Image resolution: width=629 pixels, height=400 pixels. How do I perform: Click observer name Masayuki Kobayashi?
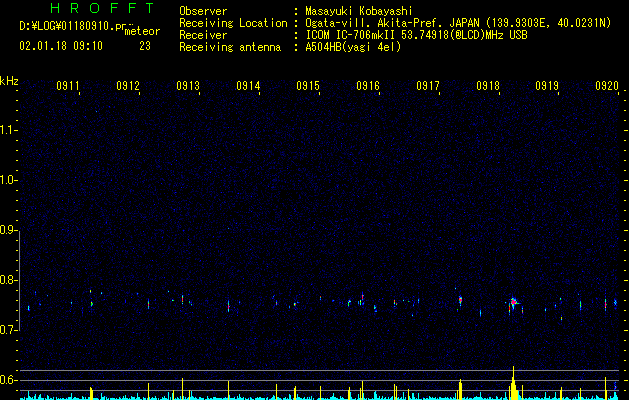click(x=358, y=11)
